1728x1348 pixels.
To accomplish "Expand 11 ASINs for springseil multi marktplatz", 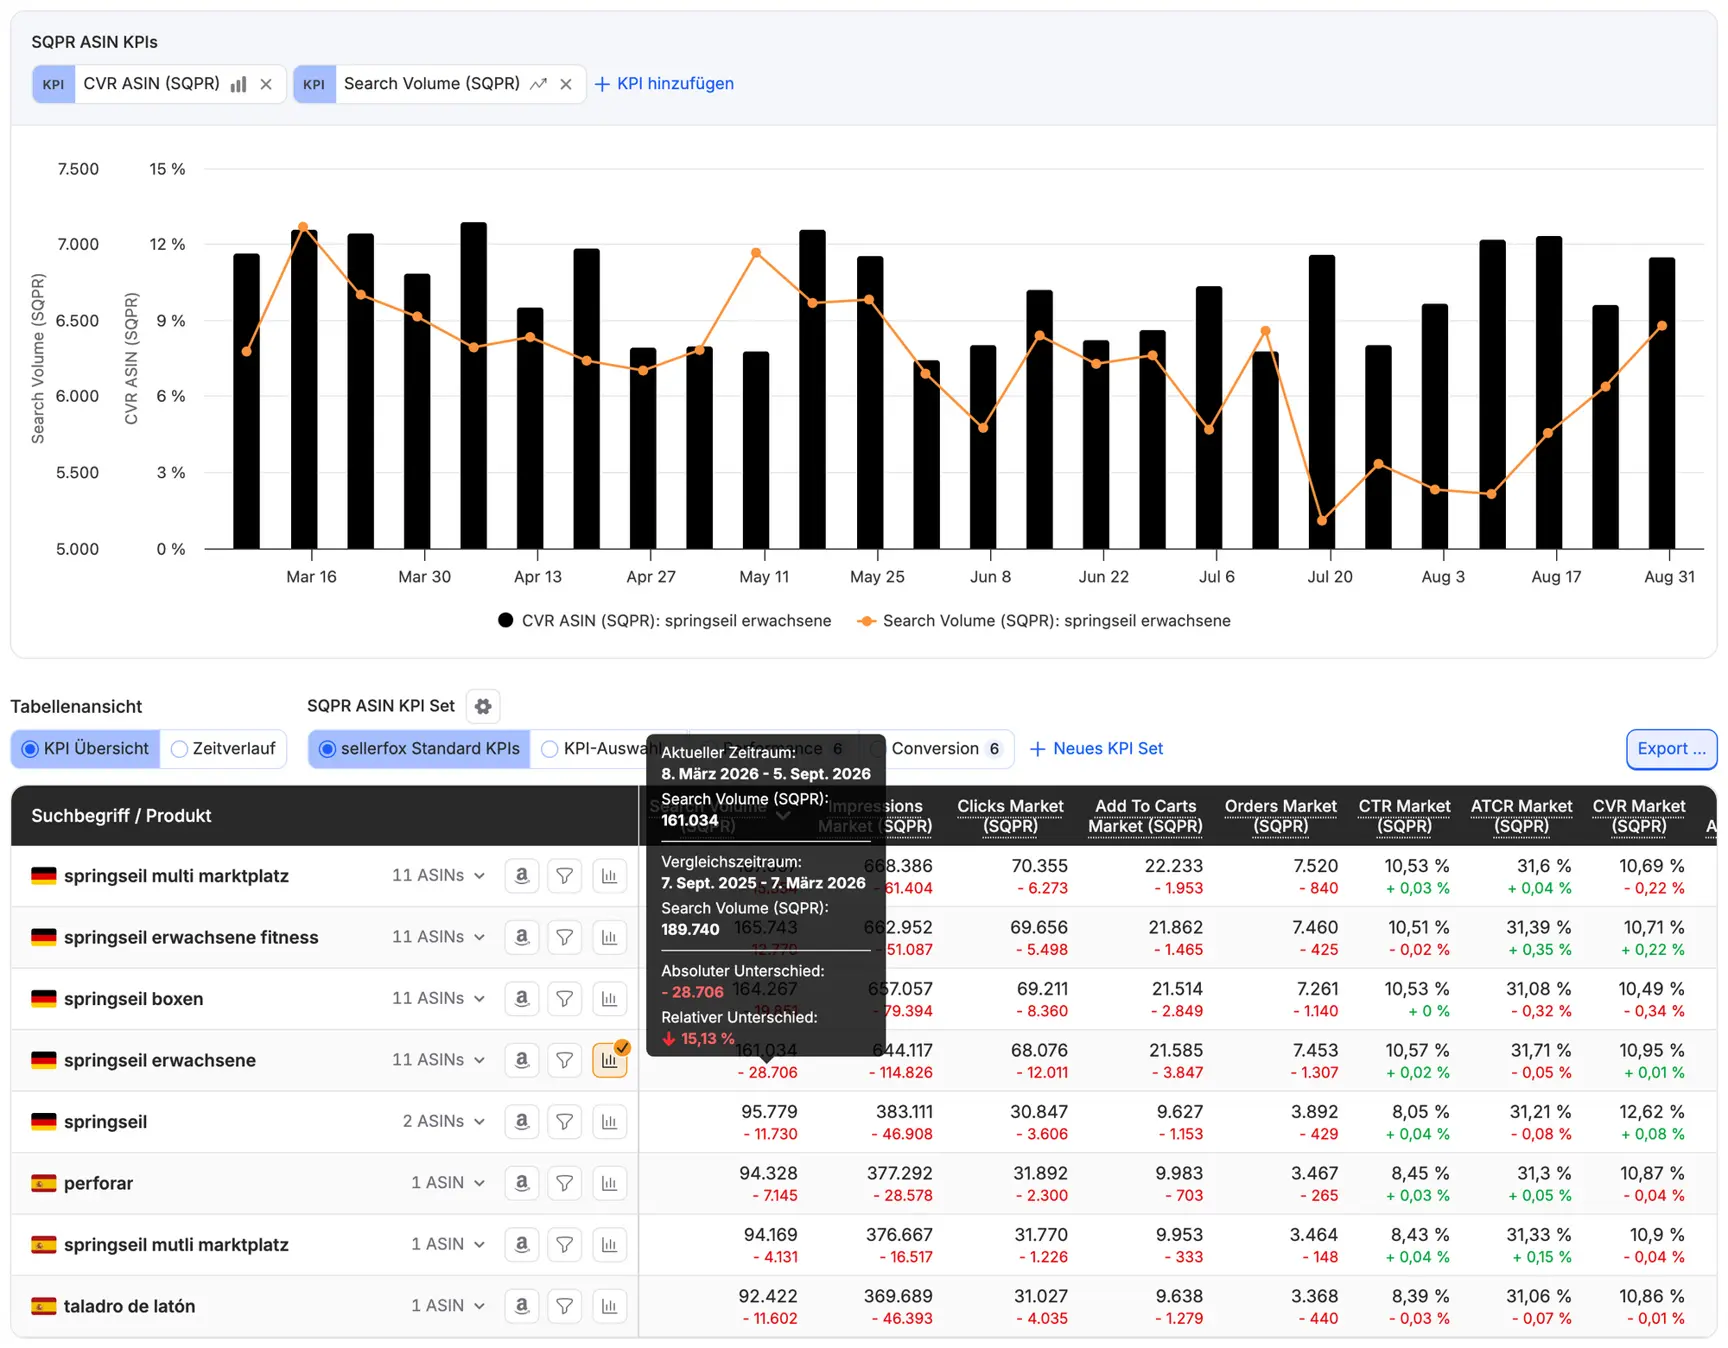I will [x=438, y=876].
